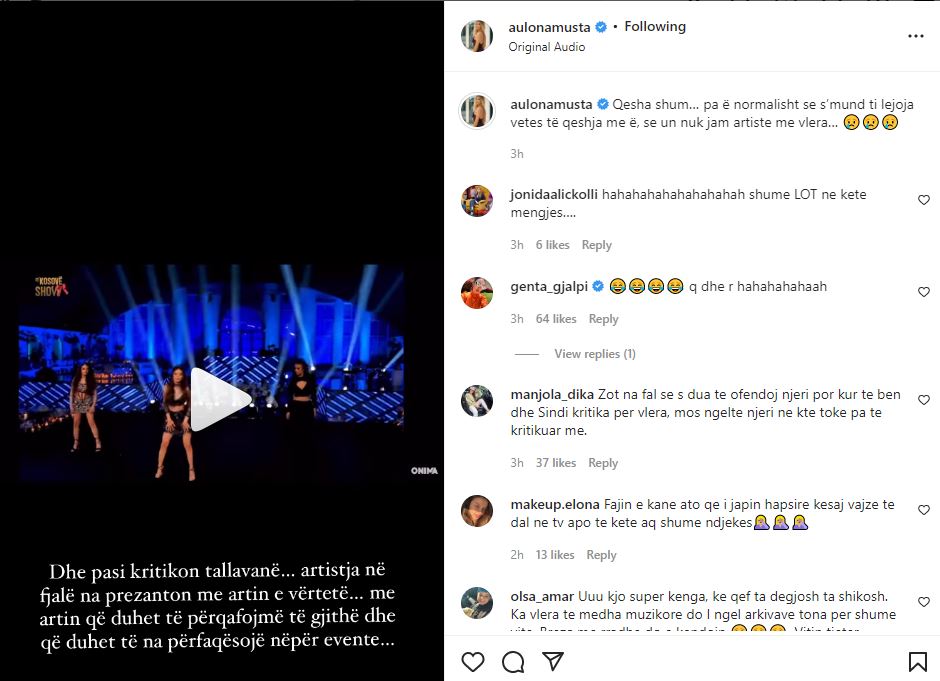The height and width of the screenshot is (681, 940).
Task: Like manjola_dika's comment heart
Action: (x=923, y=402)
